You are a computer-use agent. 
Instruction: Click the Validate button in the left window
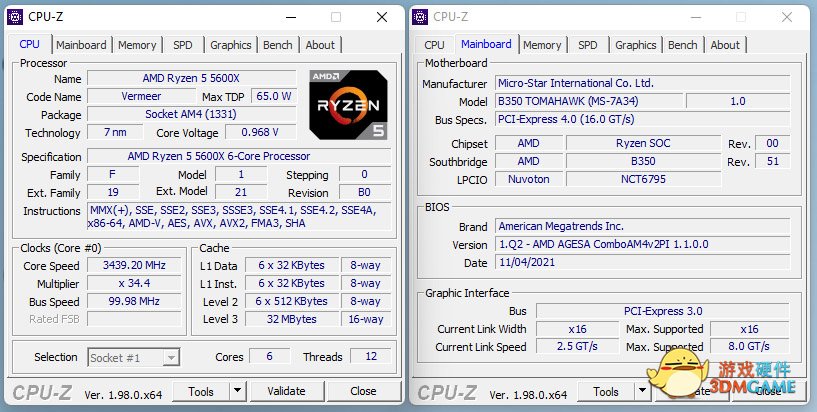287,391
